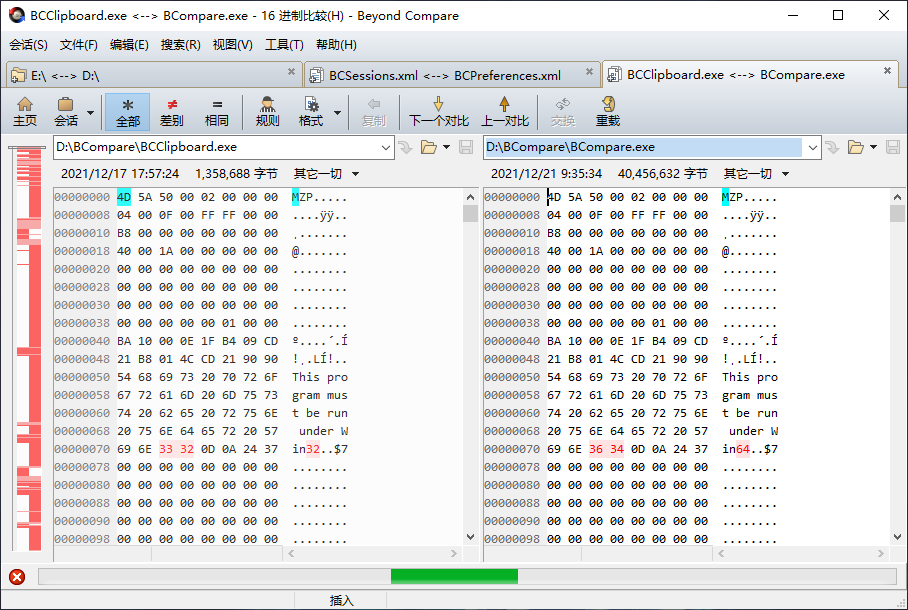The image size is (908, 610).
Task: Click left pane go-to-path arrow icon
Action: coord(405,147)
